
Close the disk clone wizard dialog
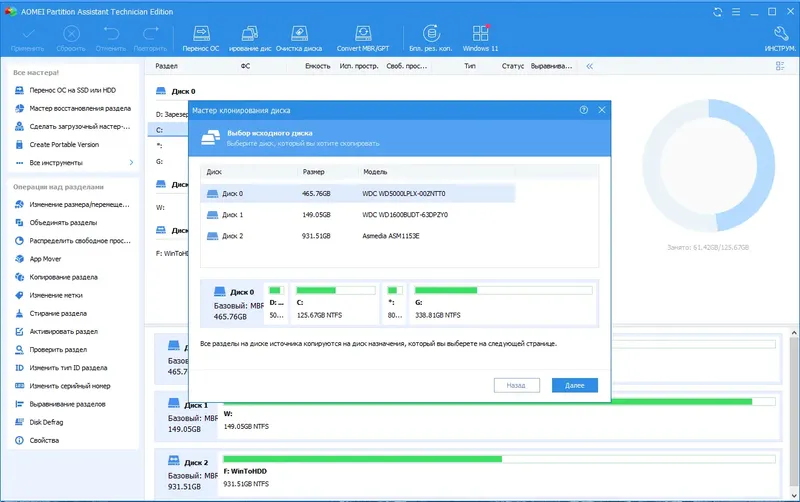pyautogui.click(x=602, y=110)
